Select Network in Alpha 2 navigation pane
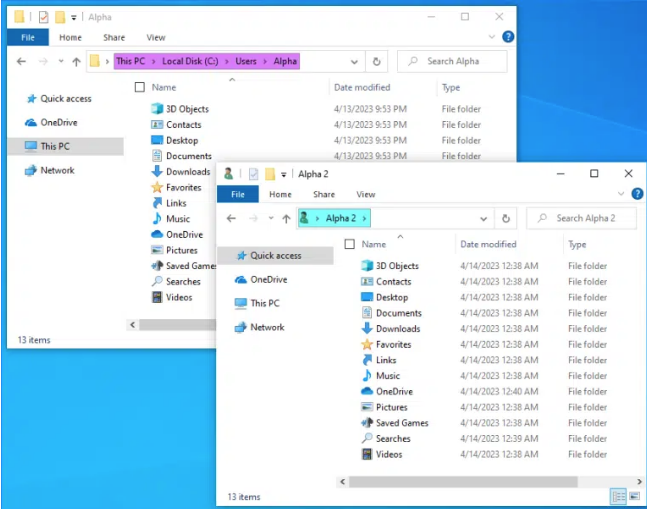 click(267, 327)
